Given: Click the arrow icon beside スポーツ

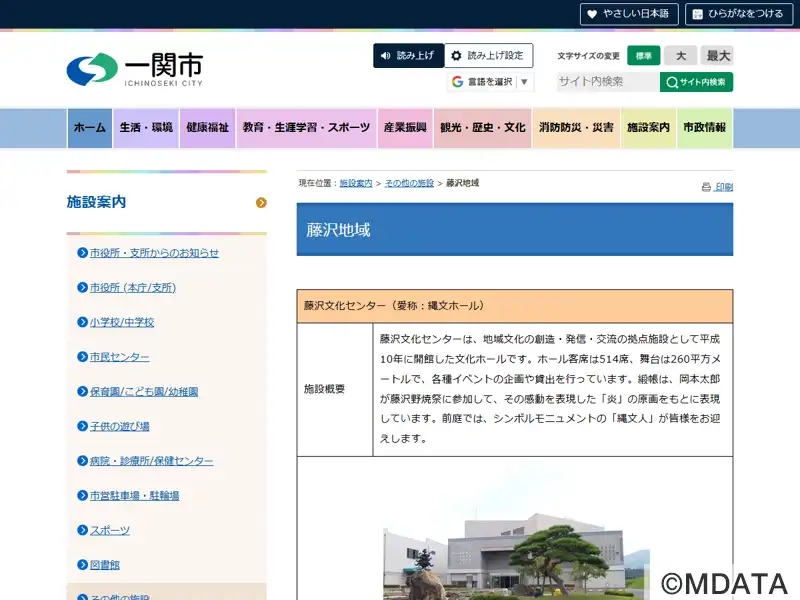Looking at the screenshot, I should click(x=83, y=530).
